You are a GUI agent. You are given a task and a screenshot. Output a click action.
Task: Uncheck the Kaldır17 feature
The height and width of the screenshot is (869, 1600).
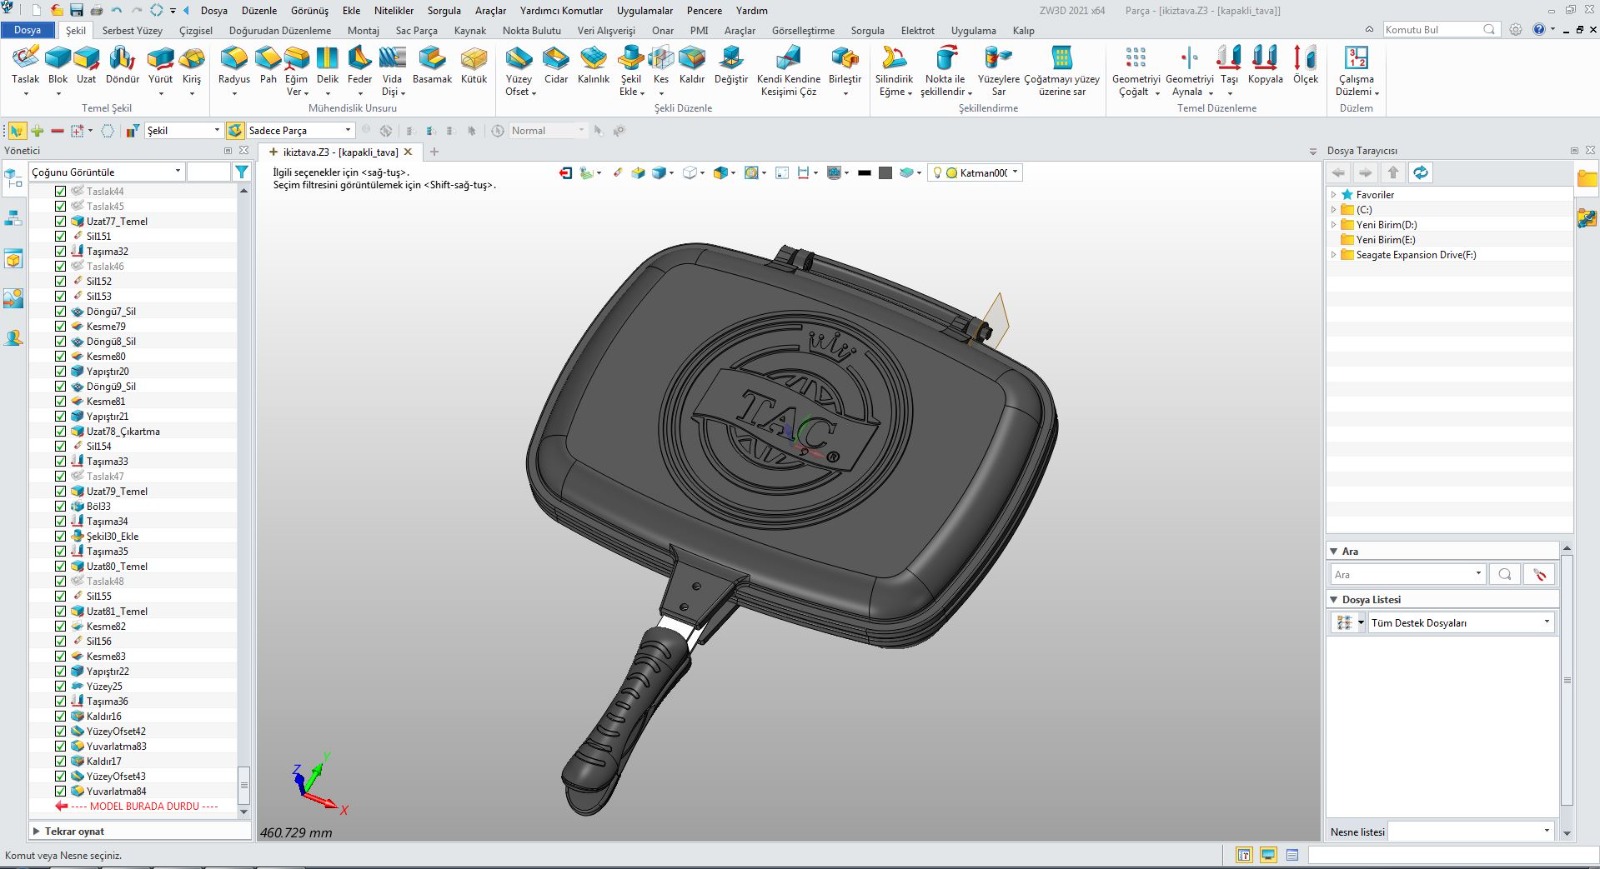coord(61,761)
